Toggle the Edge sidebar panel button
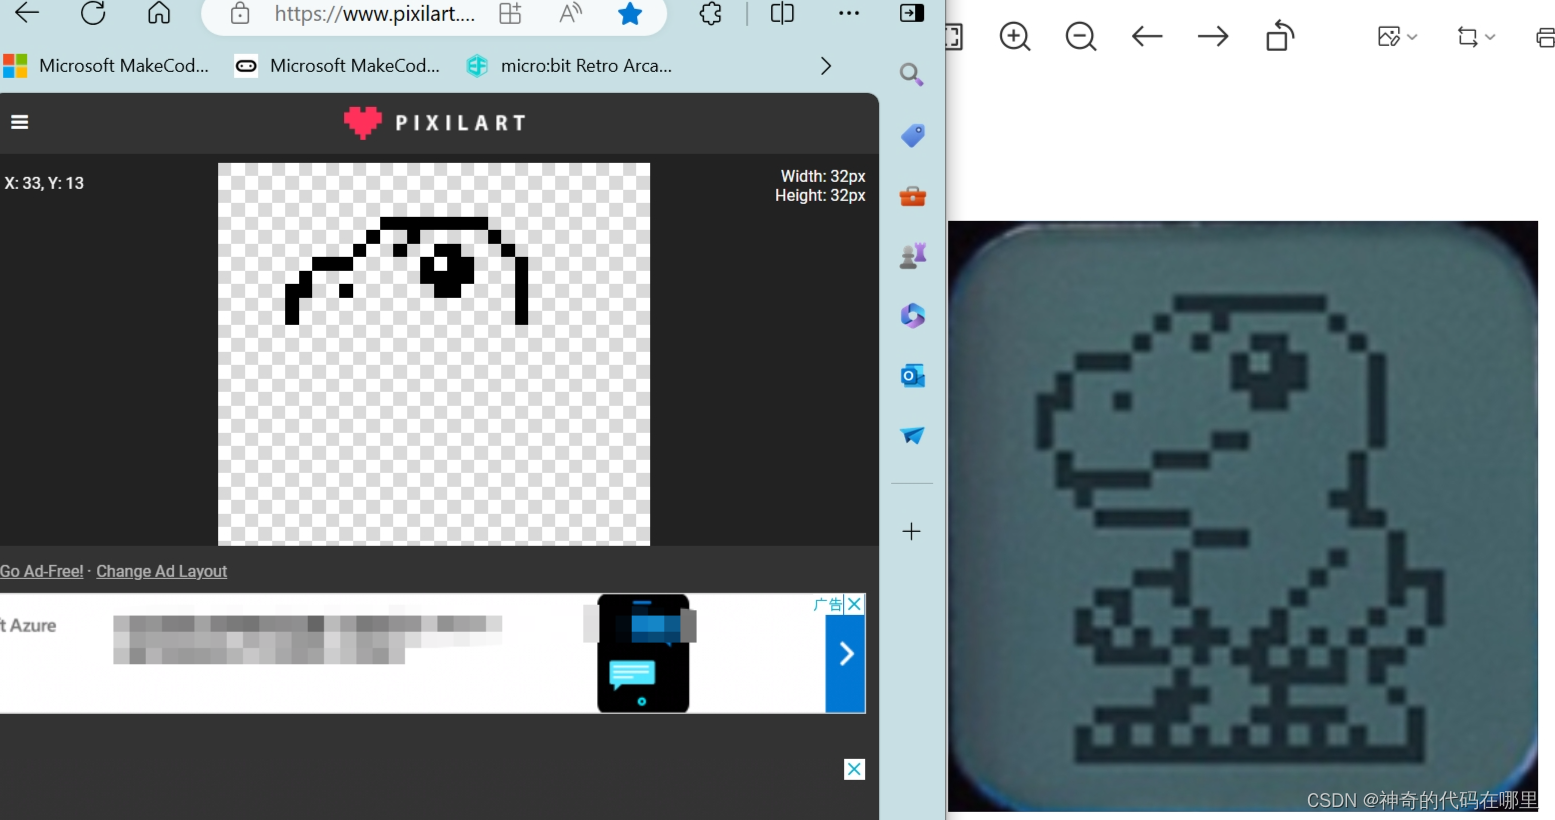The height and width of the screenshot is (820, 1555). (x=912, y=13)
